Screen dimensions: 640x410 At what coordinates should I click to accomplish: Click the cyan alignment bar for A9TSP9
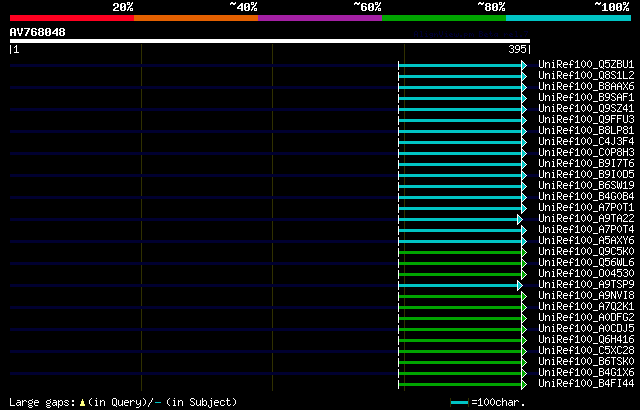point(458,286)
